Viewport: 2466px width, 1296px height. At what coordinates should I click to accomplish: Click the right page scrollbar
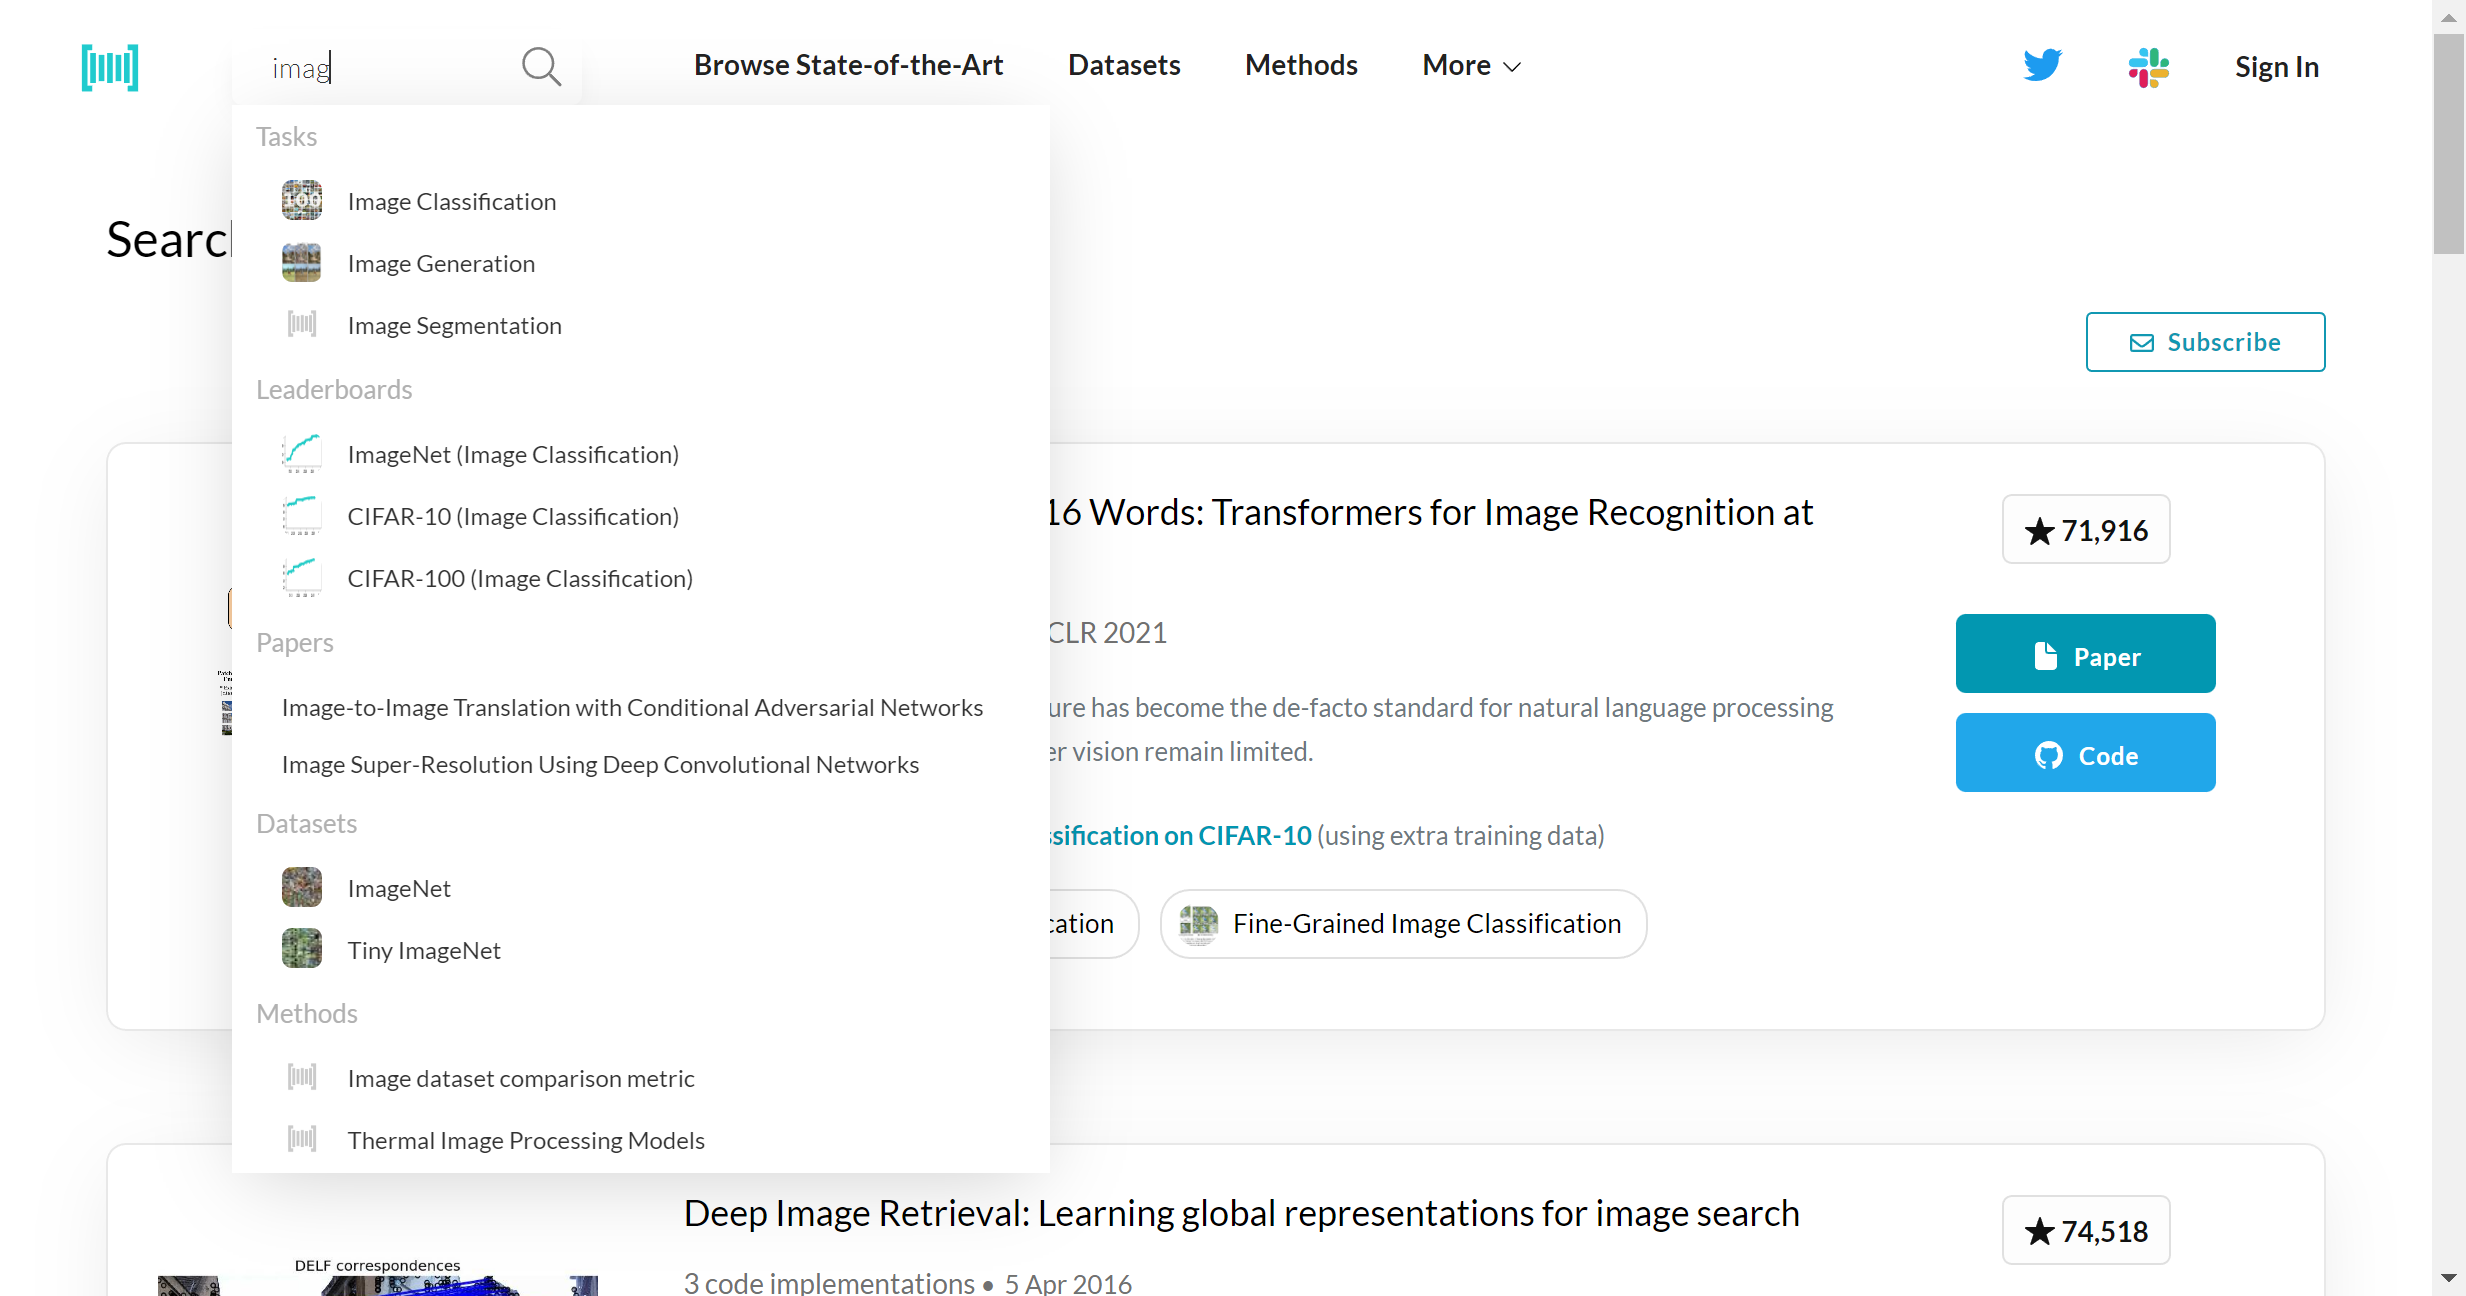click(2448, 140)
